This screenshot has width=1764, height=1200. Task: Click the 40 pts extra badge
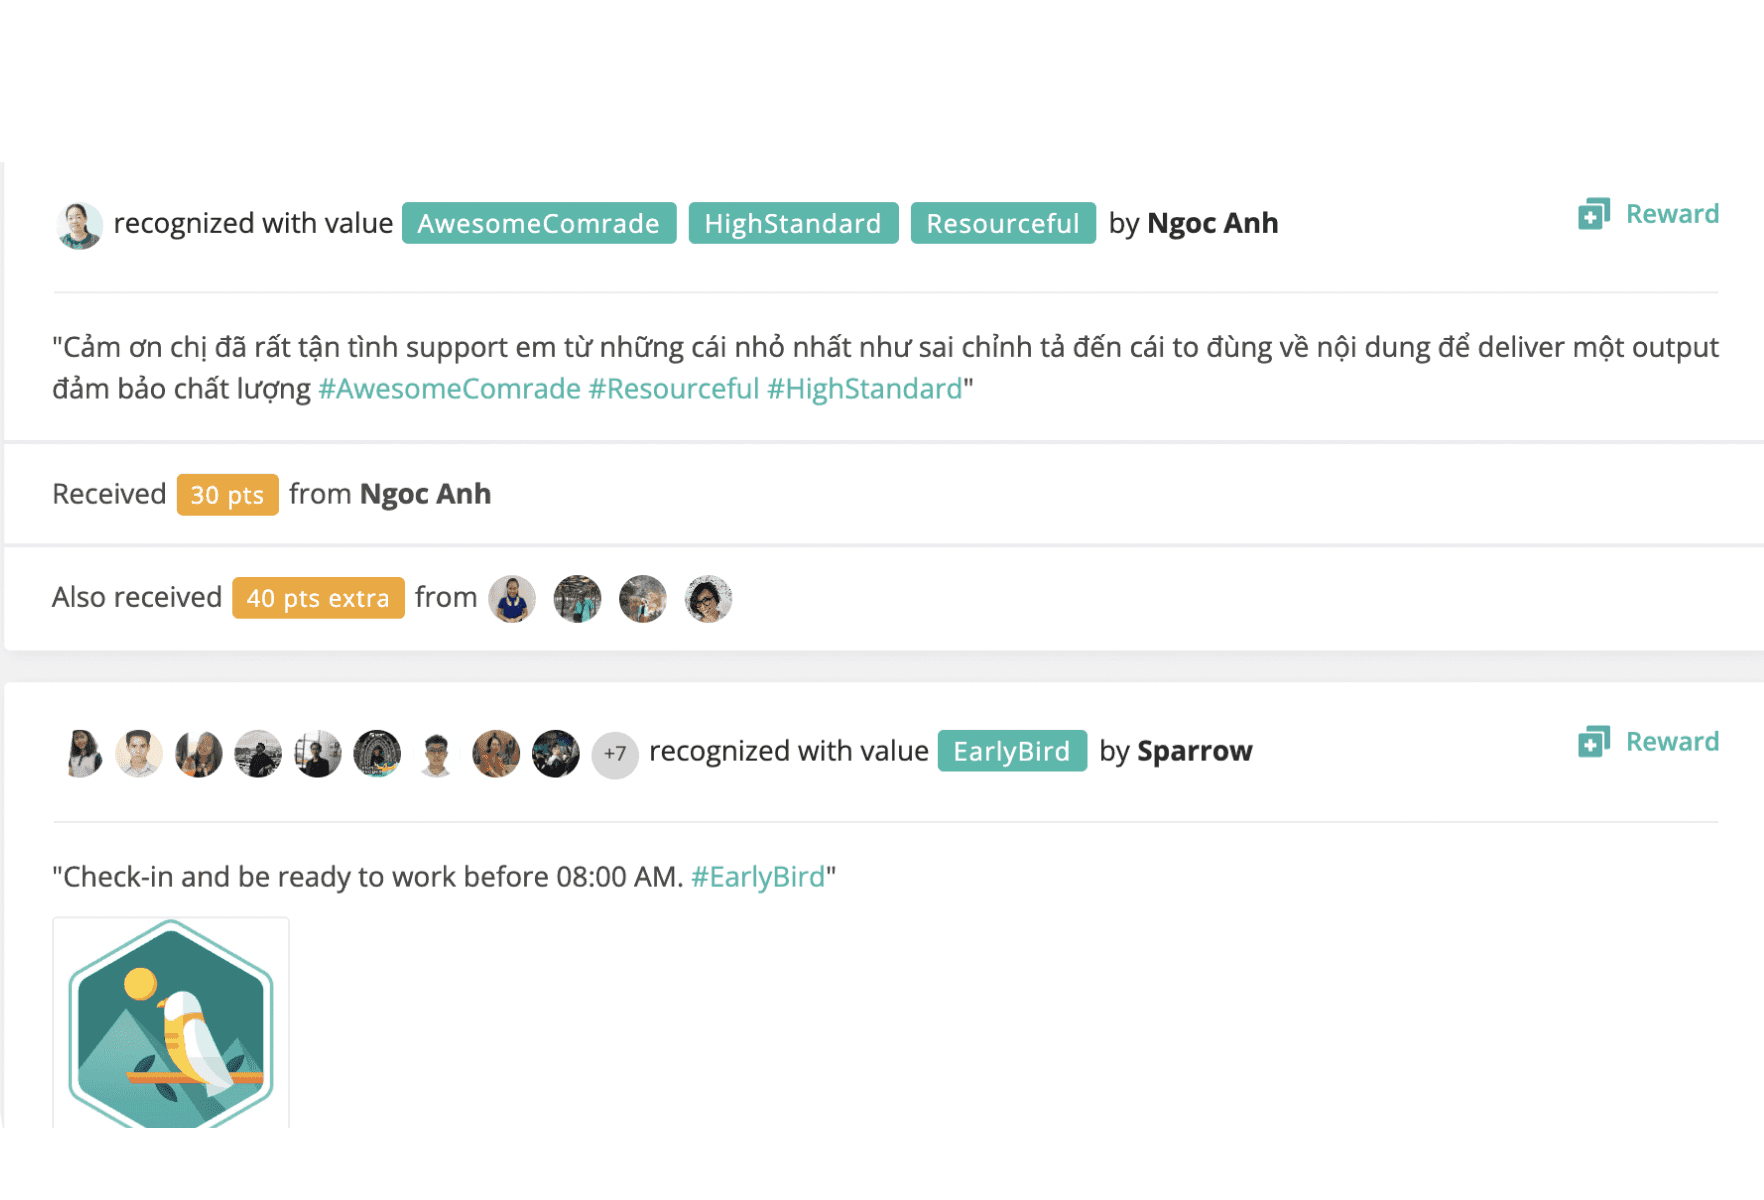(x=318, y=598)
